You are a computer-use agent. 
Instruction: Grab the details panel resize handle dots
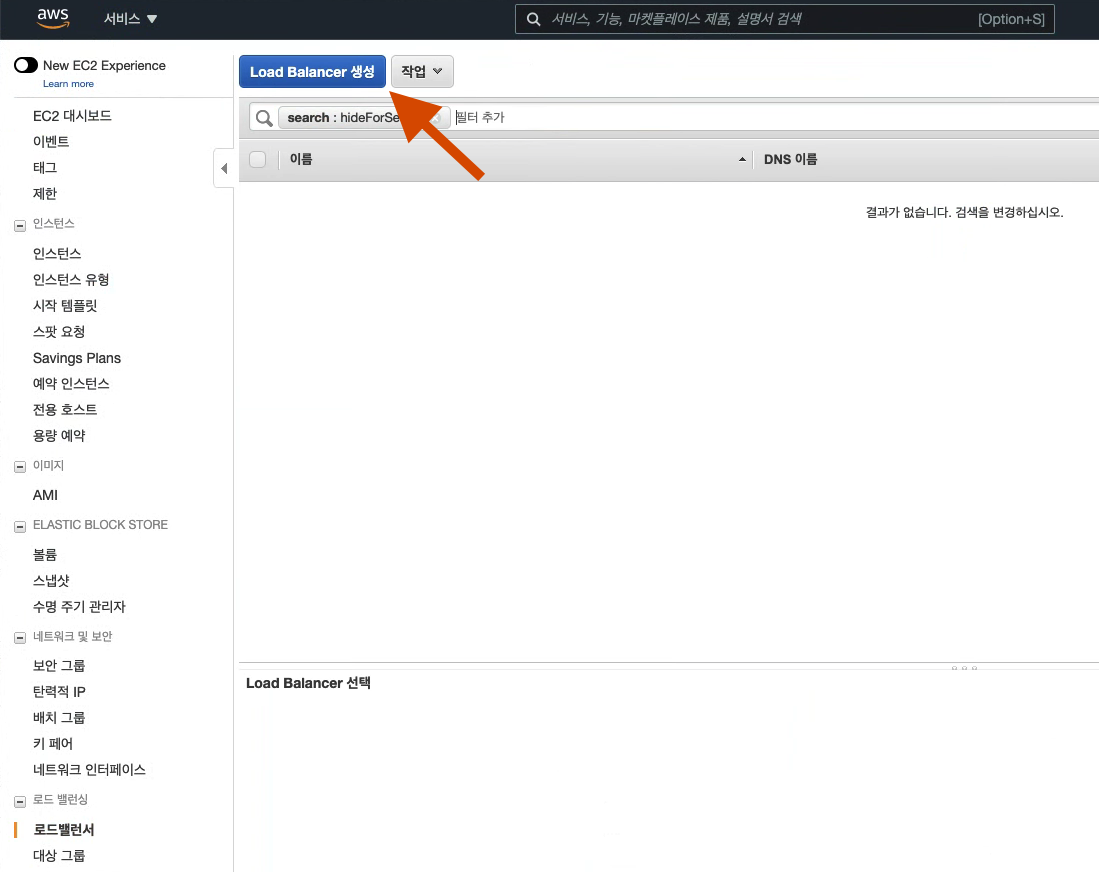tap(964, 668)
